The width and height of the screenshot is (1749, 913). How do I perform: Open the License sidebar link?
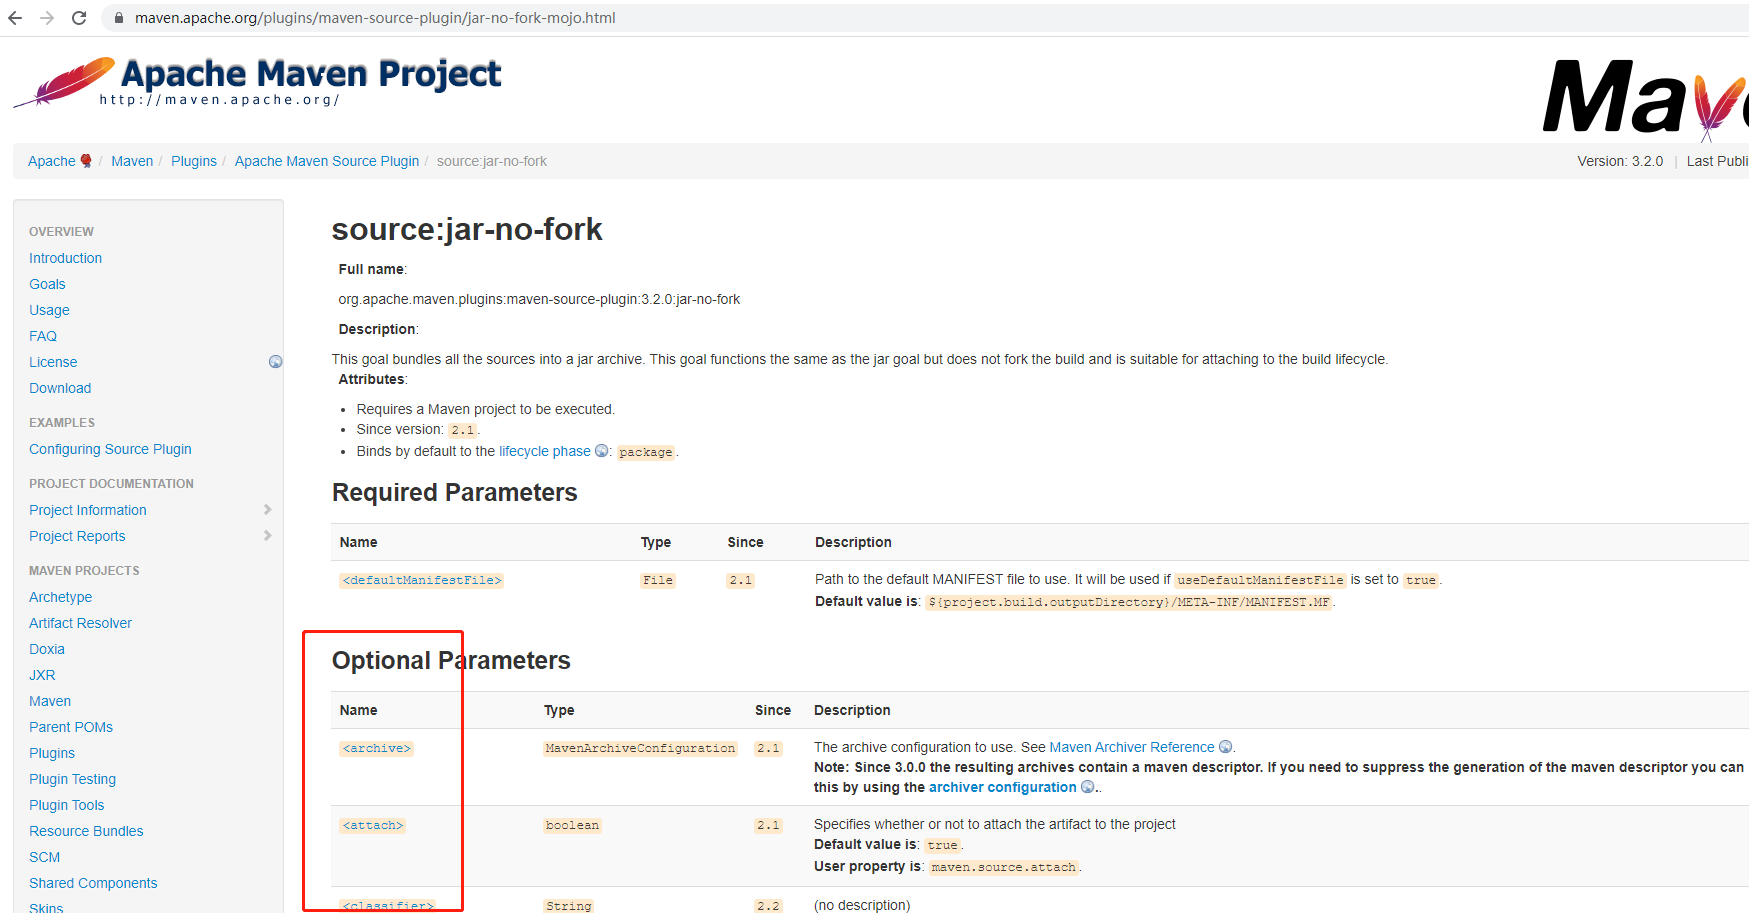point(53,362)
